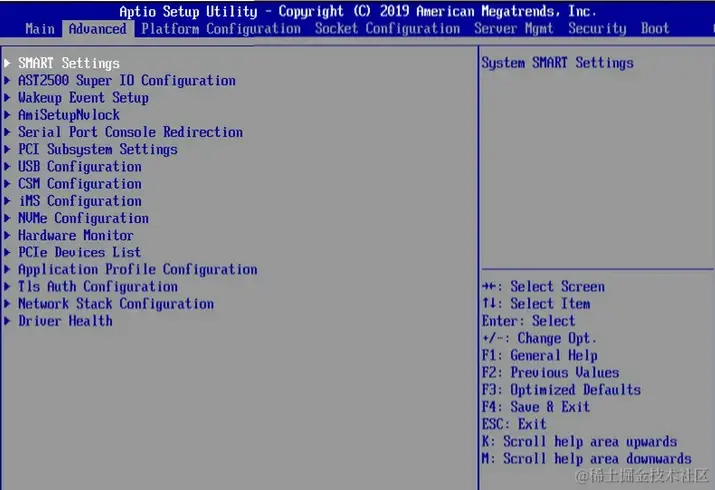Click arrow beside Network Stack Configuration

[x=7, y=303]
